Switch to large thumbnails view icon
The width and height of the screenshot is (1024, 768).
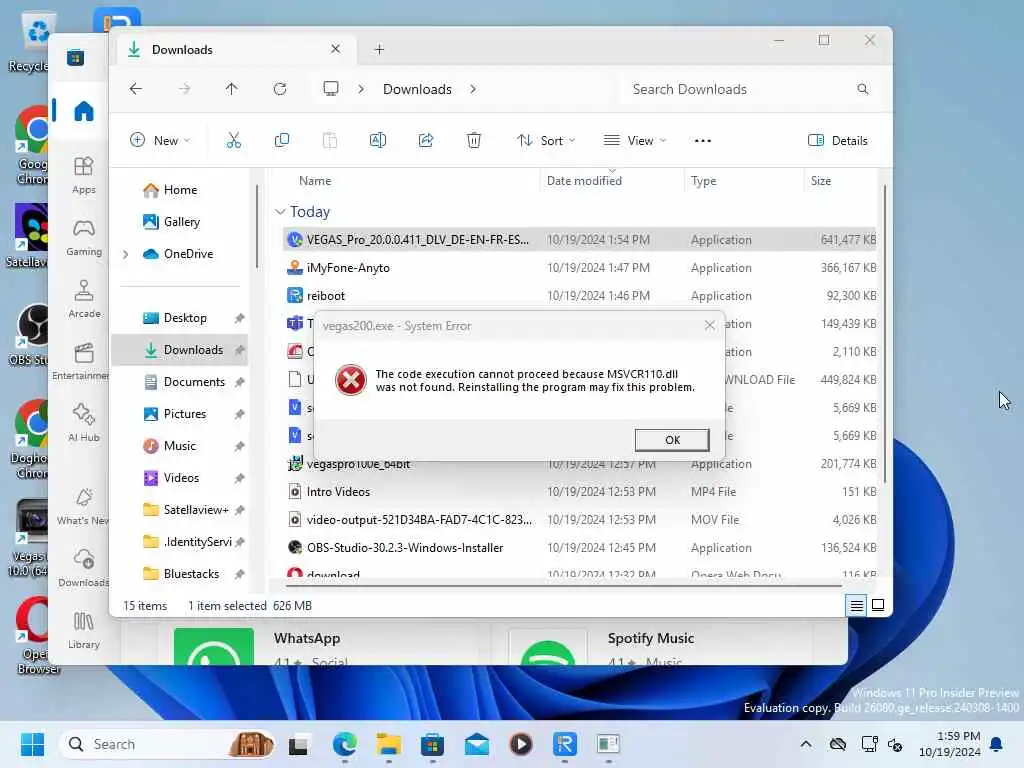(x=878, y=605)
